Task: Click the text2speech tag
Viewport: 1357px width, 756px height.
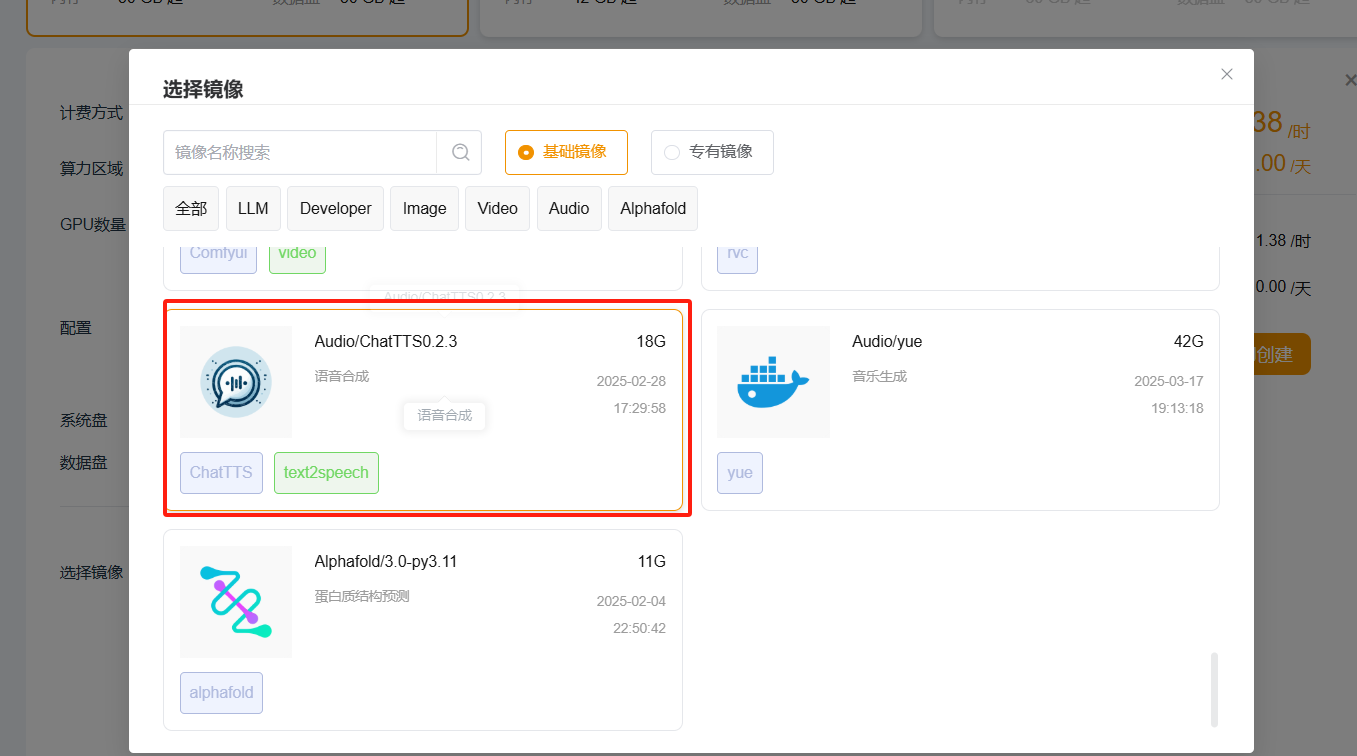Action: [326, 473]
